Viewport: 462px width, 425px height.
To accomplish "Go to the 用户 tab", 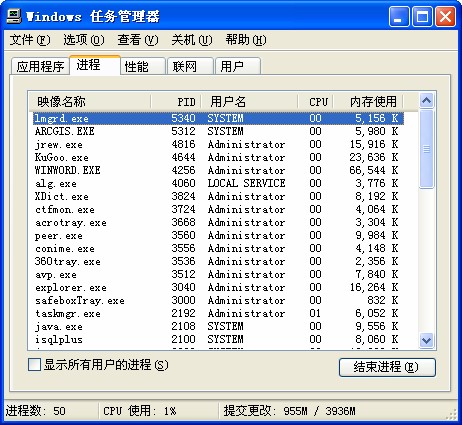I will [238, 66].
